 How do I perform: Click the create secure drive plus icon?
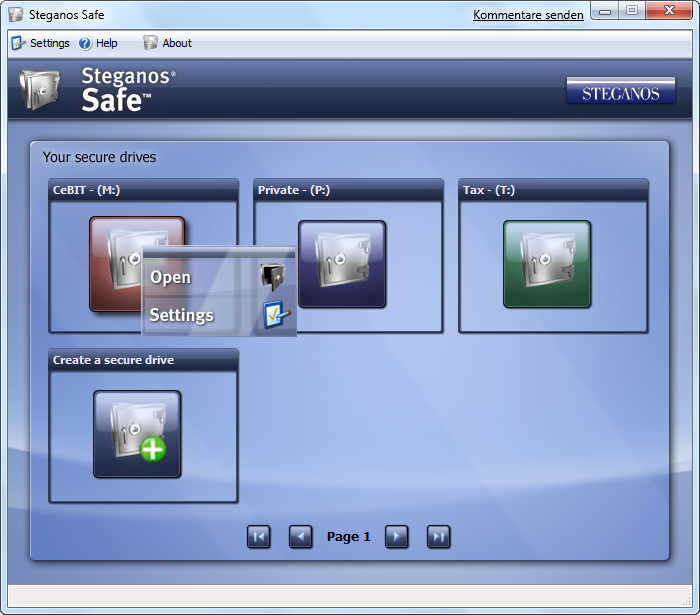point(137,434)
